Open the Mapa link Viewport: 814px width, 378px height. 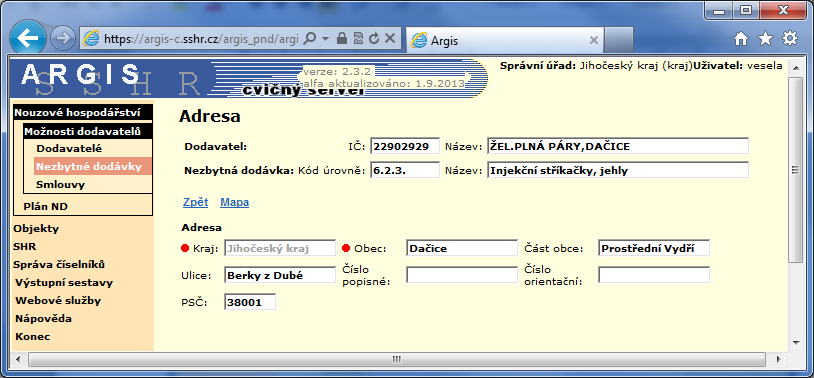(235, 202)
